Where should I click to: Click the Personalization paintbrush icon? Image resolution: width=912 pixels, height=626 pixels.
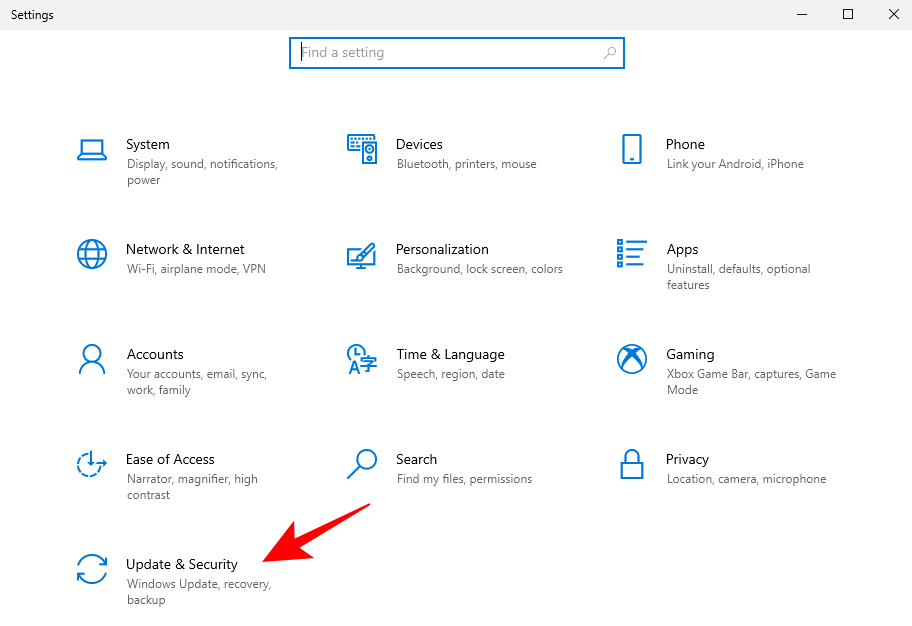coord(361,254)
